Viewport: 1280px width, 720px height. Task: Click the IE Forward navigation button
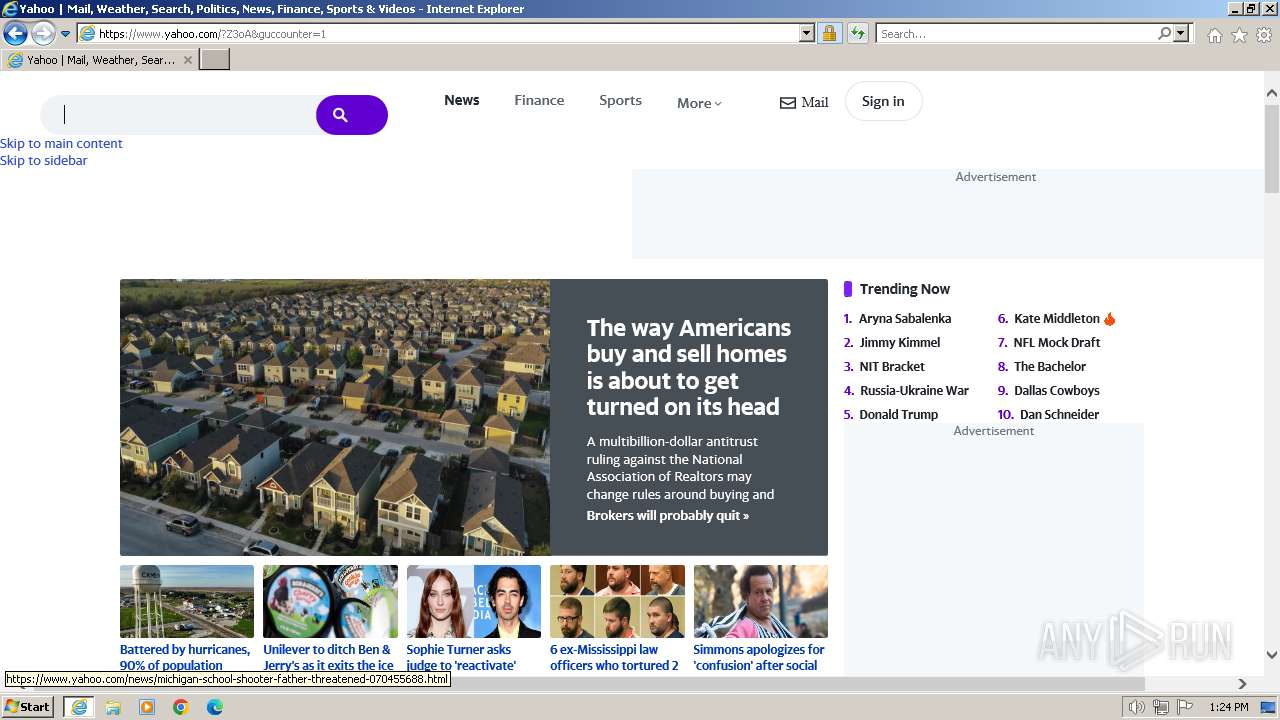point(43,34)
